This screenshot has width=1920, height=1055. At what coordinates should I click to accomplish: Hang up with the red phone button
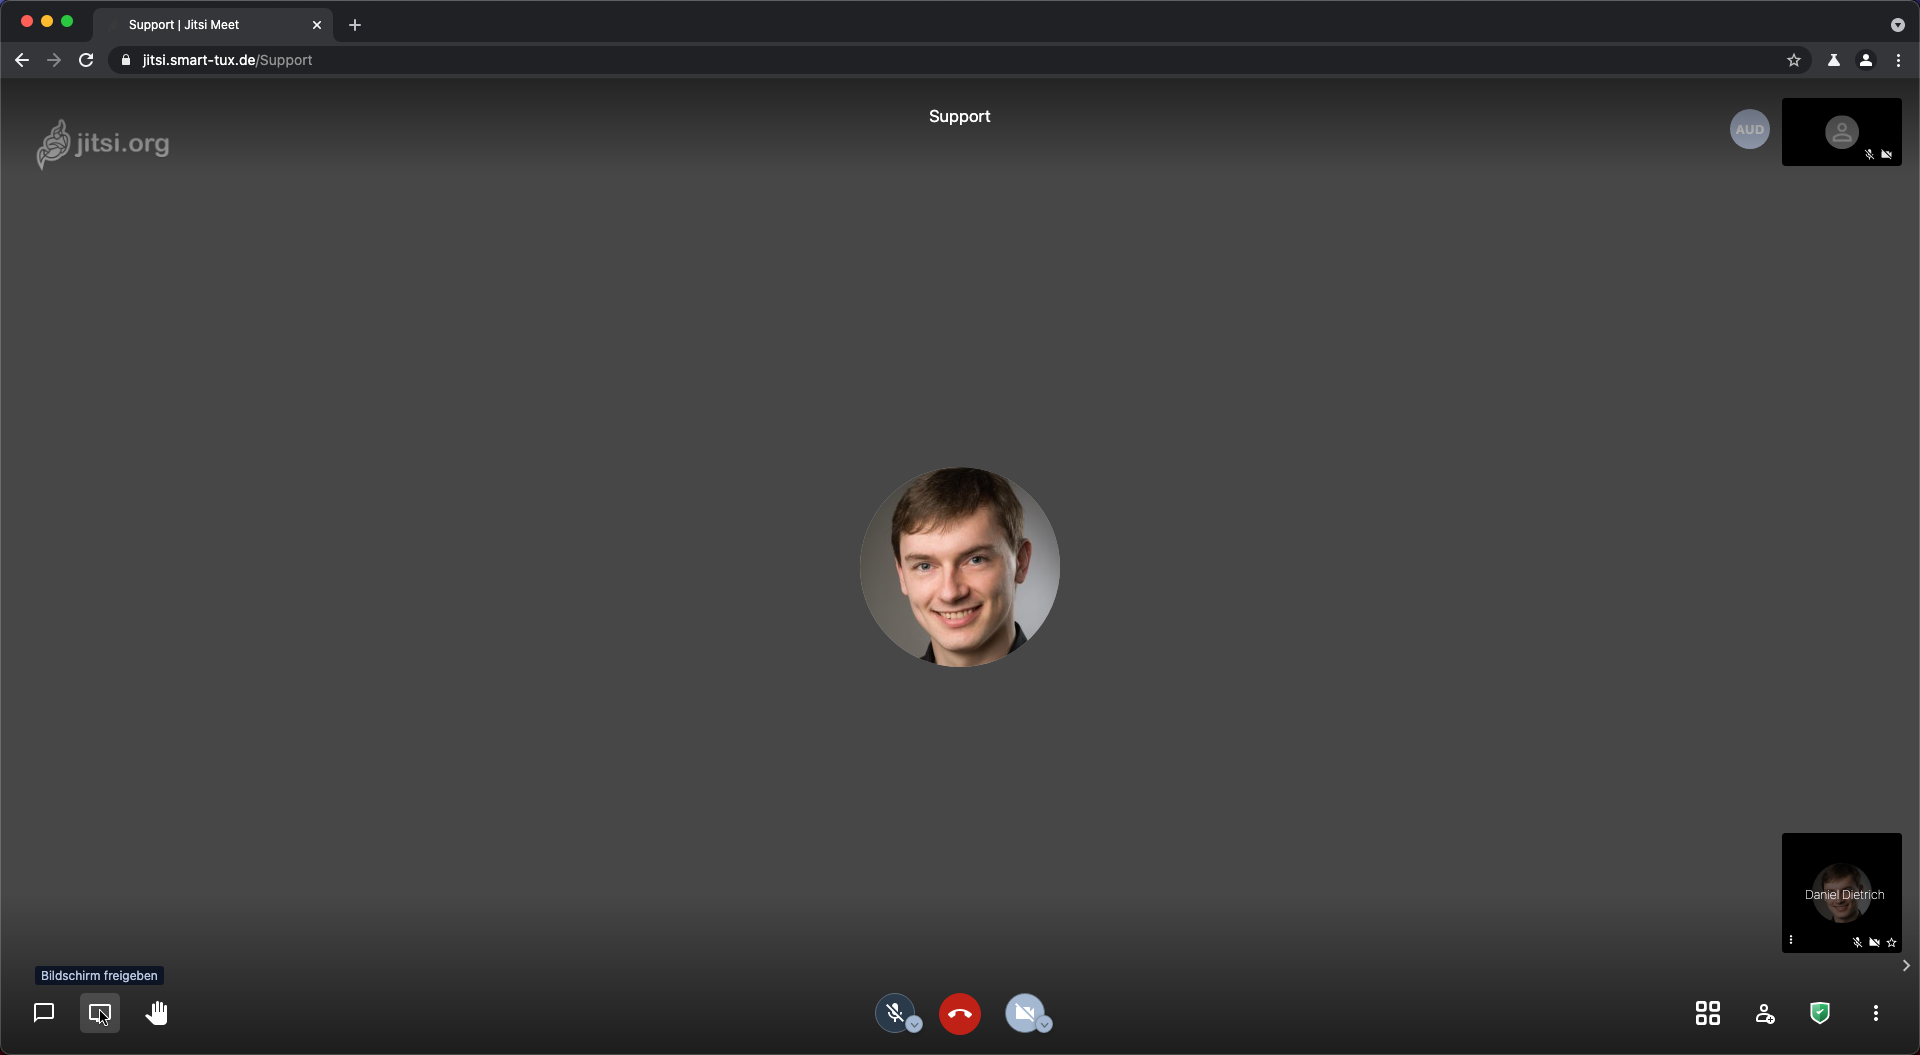[960, 1013]
